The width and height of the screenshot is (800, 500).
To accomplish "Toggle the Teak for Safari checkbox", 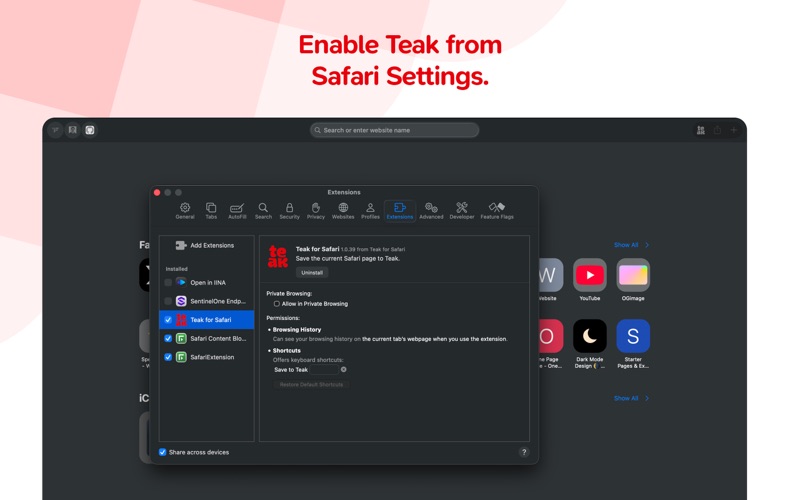I will click(x=168, y=320).
